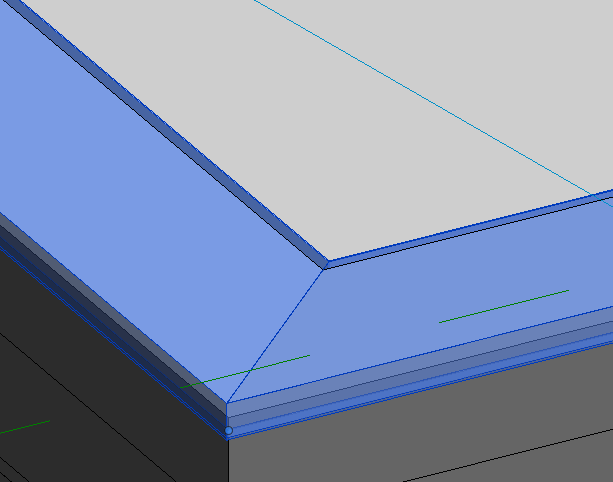Click the diagonal hip edge between the blue slopes

(280, 330)
